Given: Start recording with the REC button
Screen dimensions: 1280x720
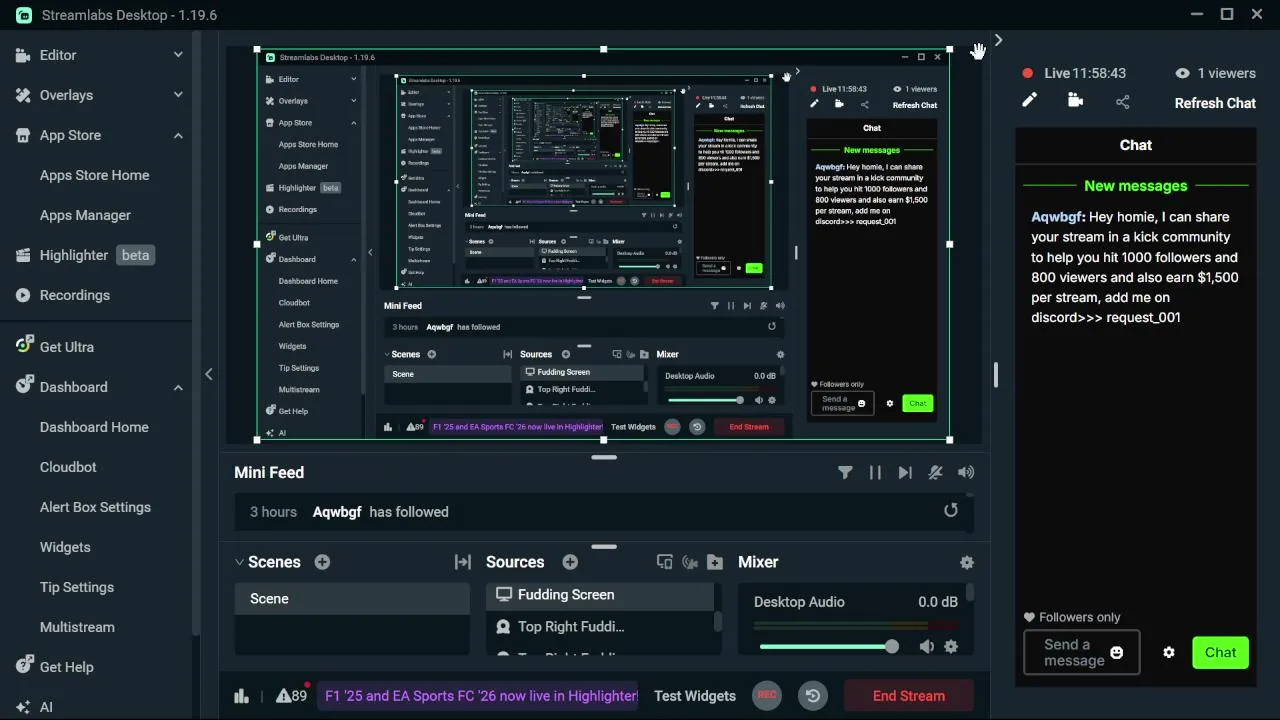Looking at the screenshot, I should [767, 695].
